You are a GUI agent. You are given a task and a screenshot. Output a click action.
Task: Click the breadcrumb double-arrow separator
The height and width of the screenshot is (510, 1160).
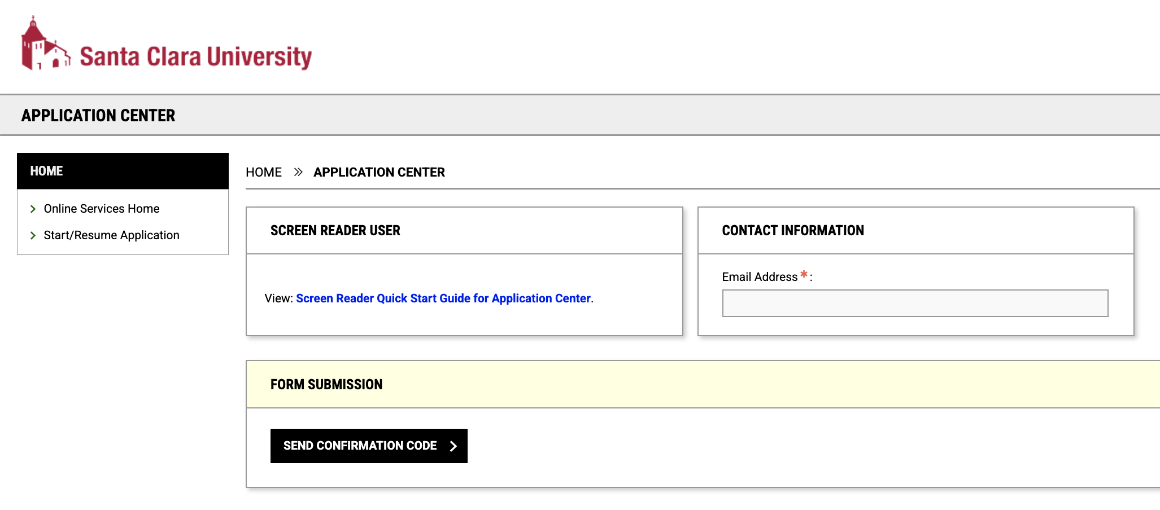(x=298, y=172)
